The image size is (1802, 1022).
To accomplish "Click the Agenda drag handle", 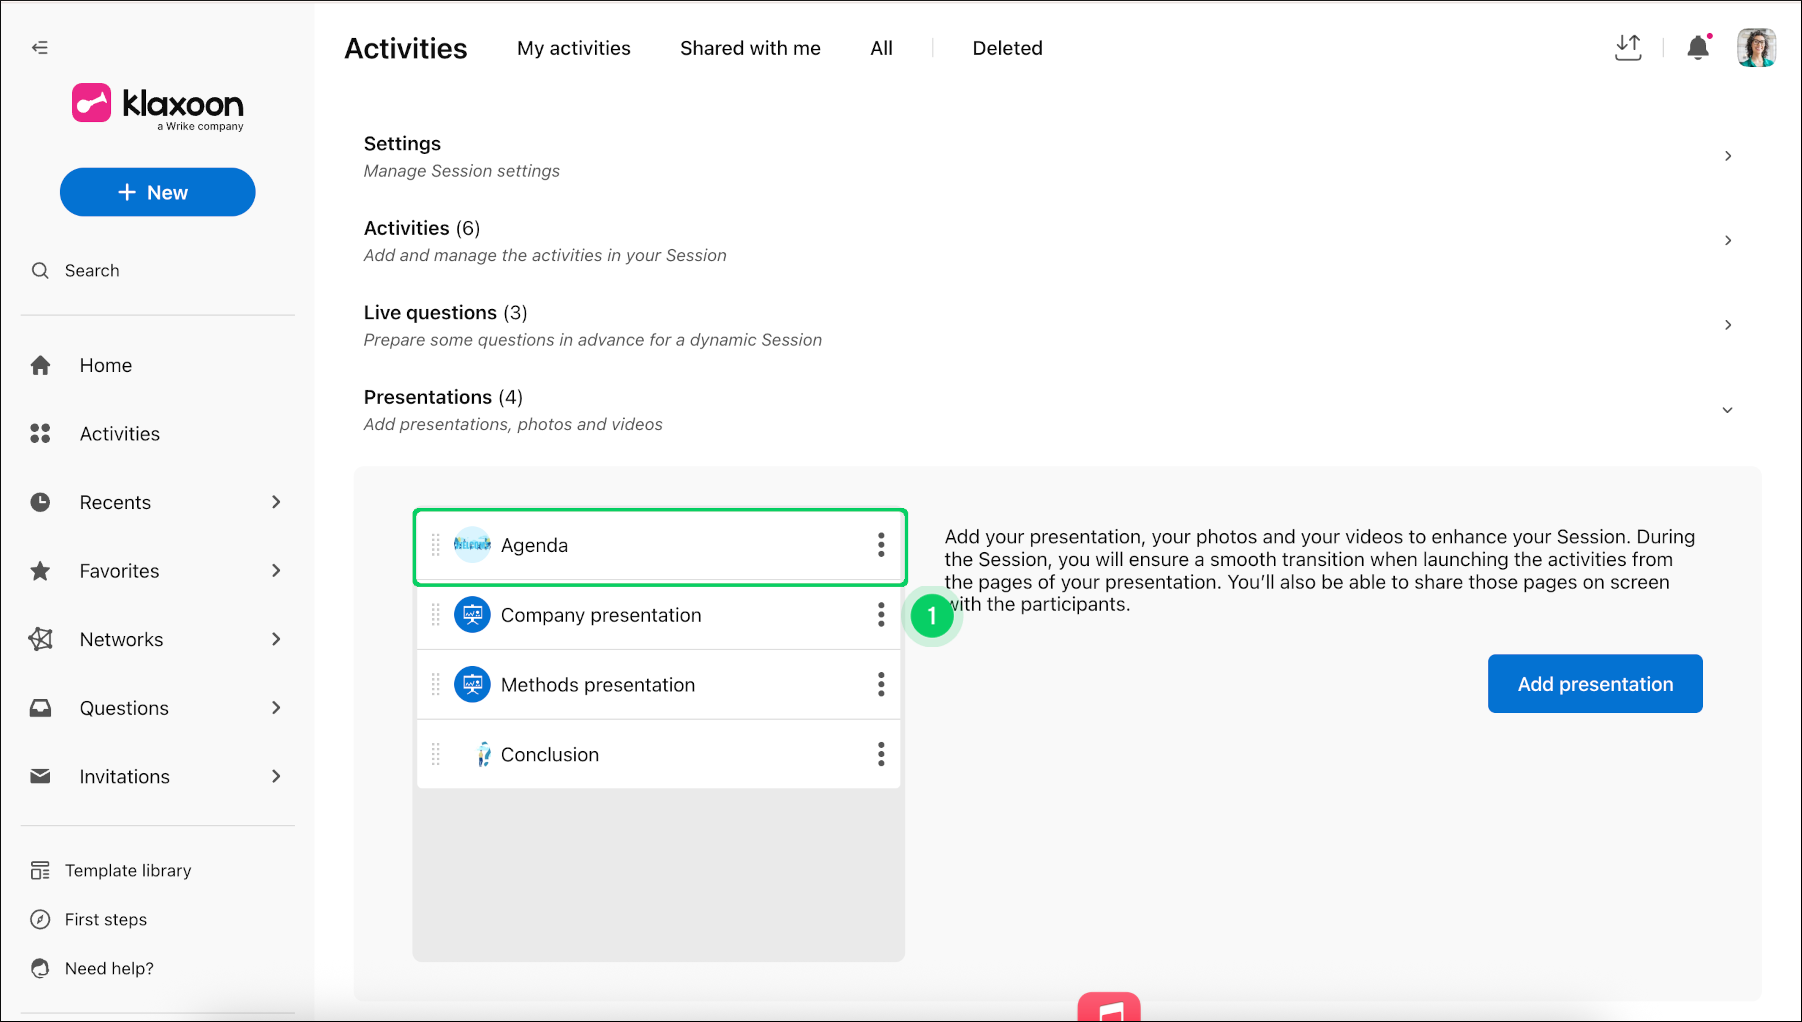I will [436, 545].
